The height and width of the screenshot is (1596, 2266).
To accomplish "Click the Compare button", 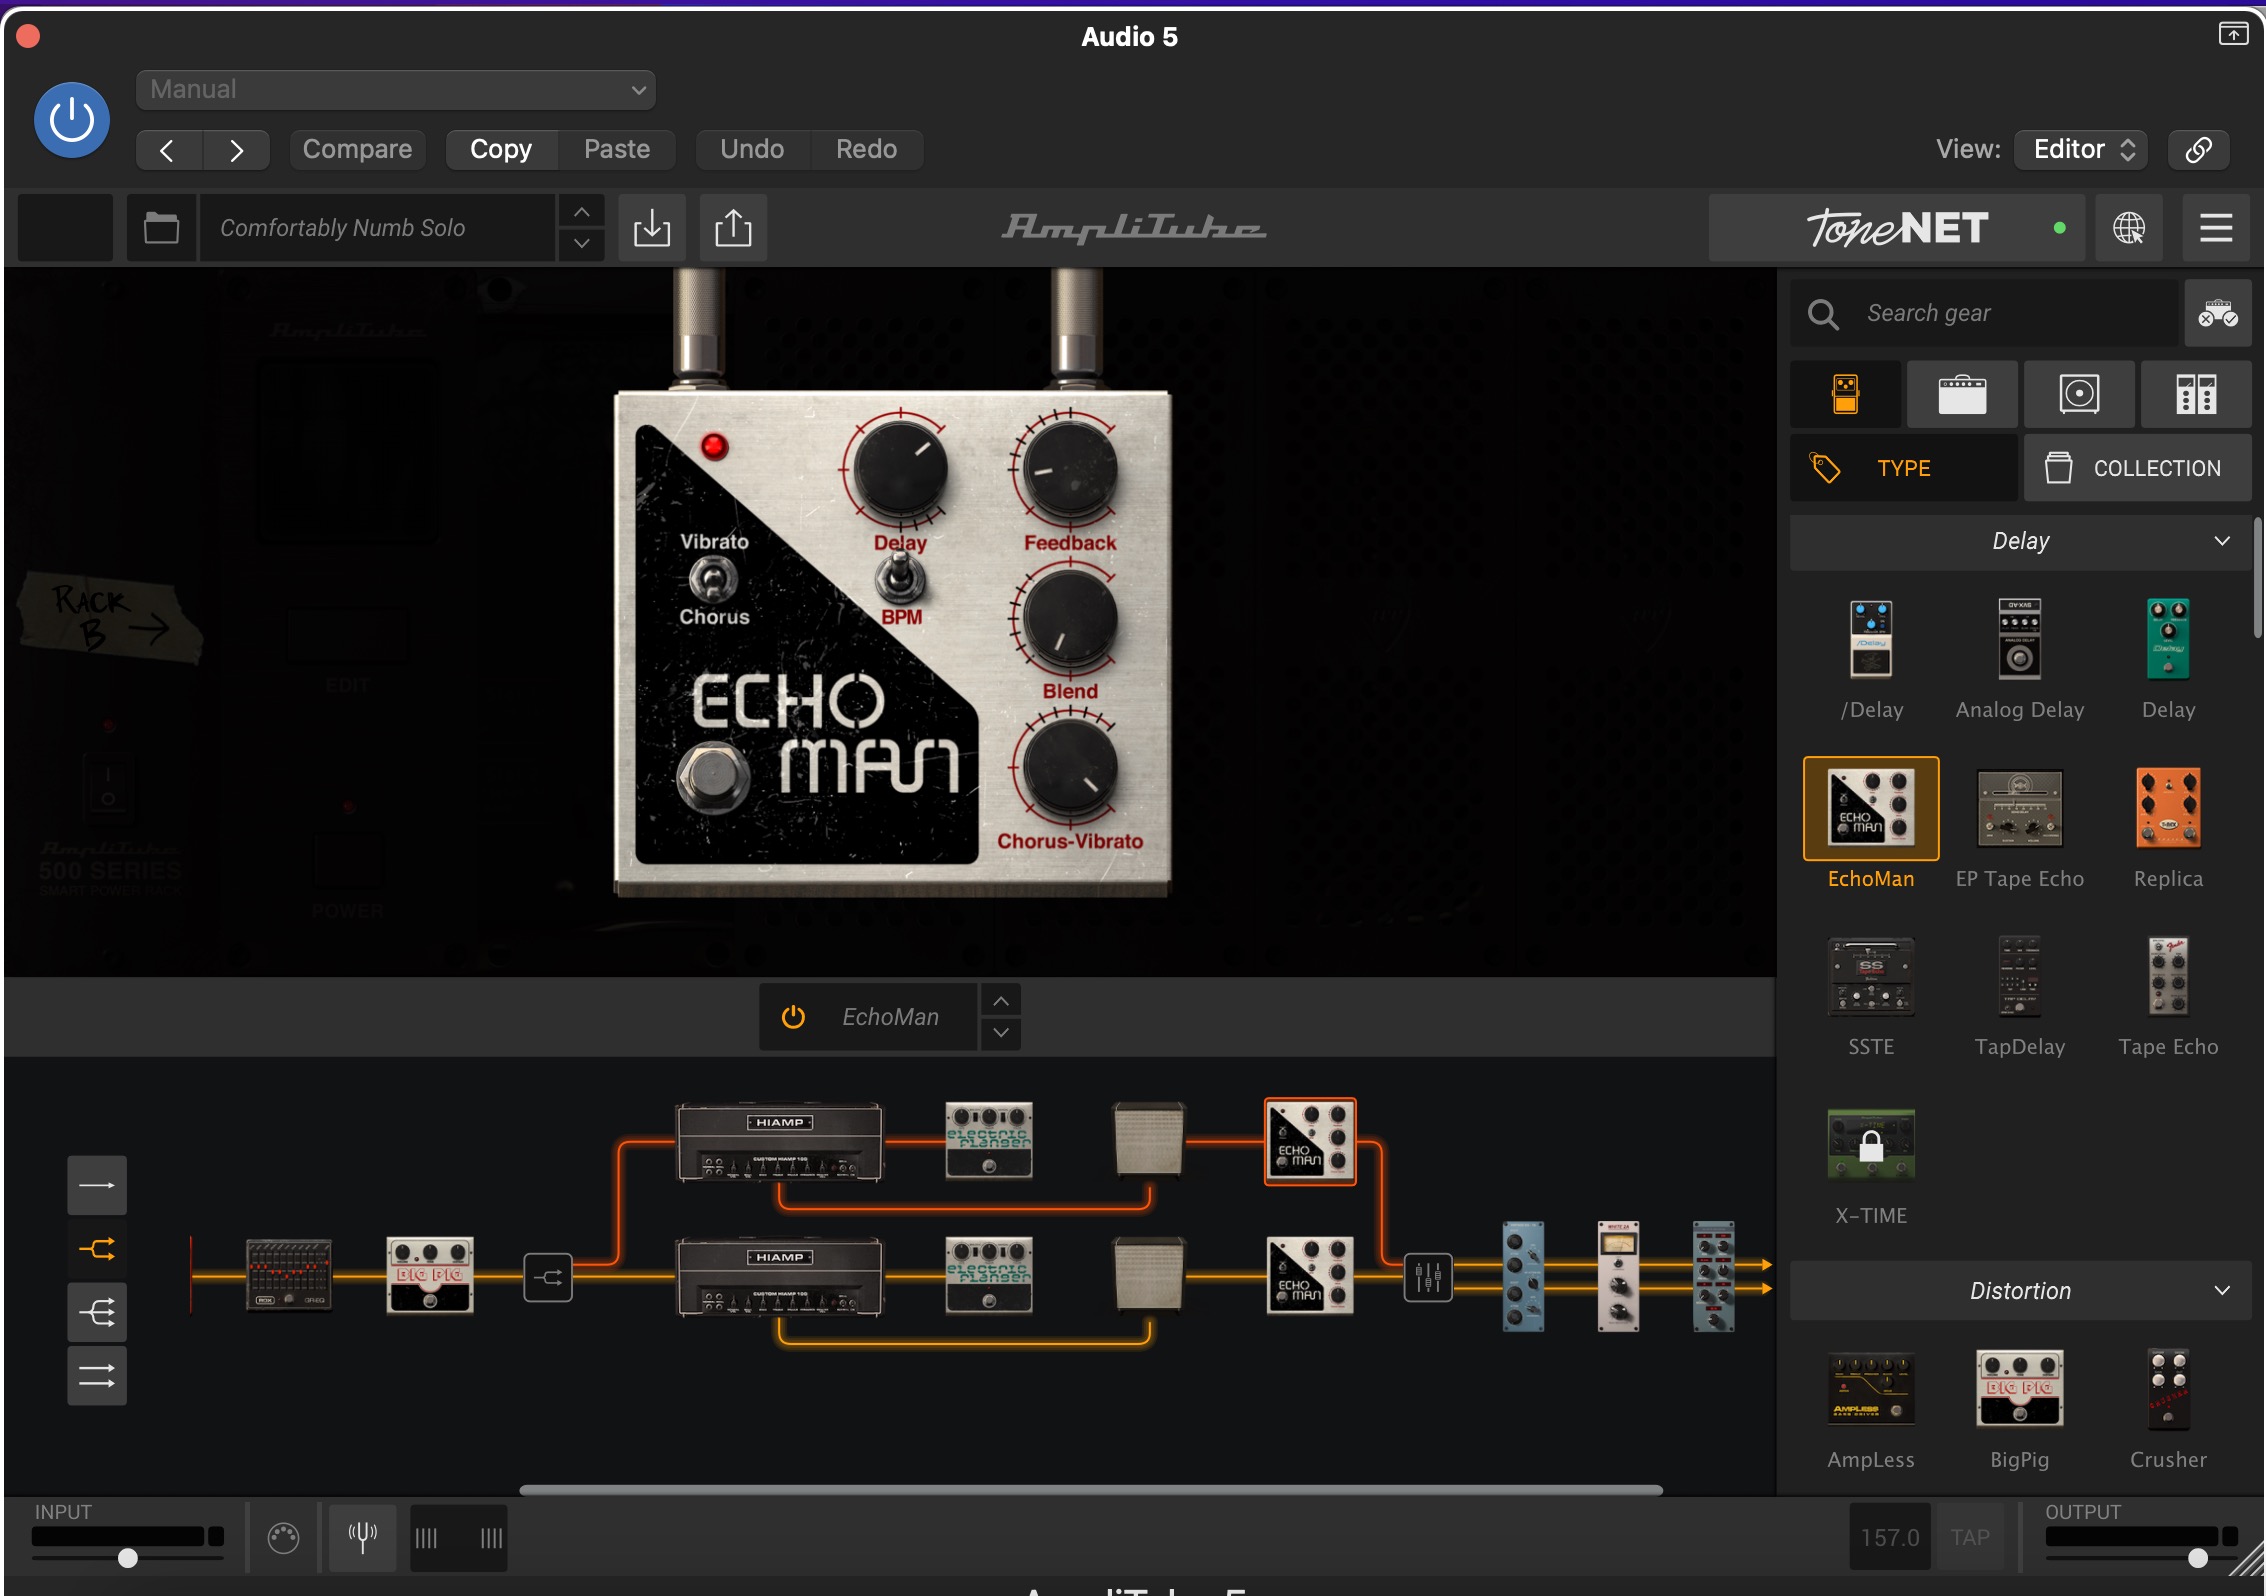I will click(357, 150).
